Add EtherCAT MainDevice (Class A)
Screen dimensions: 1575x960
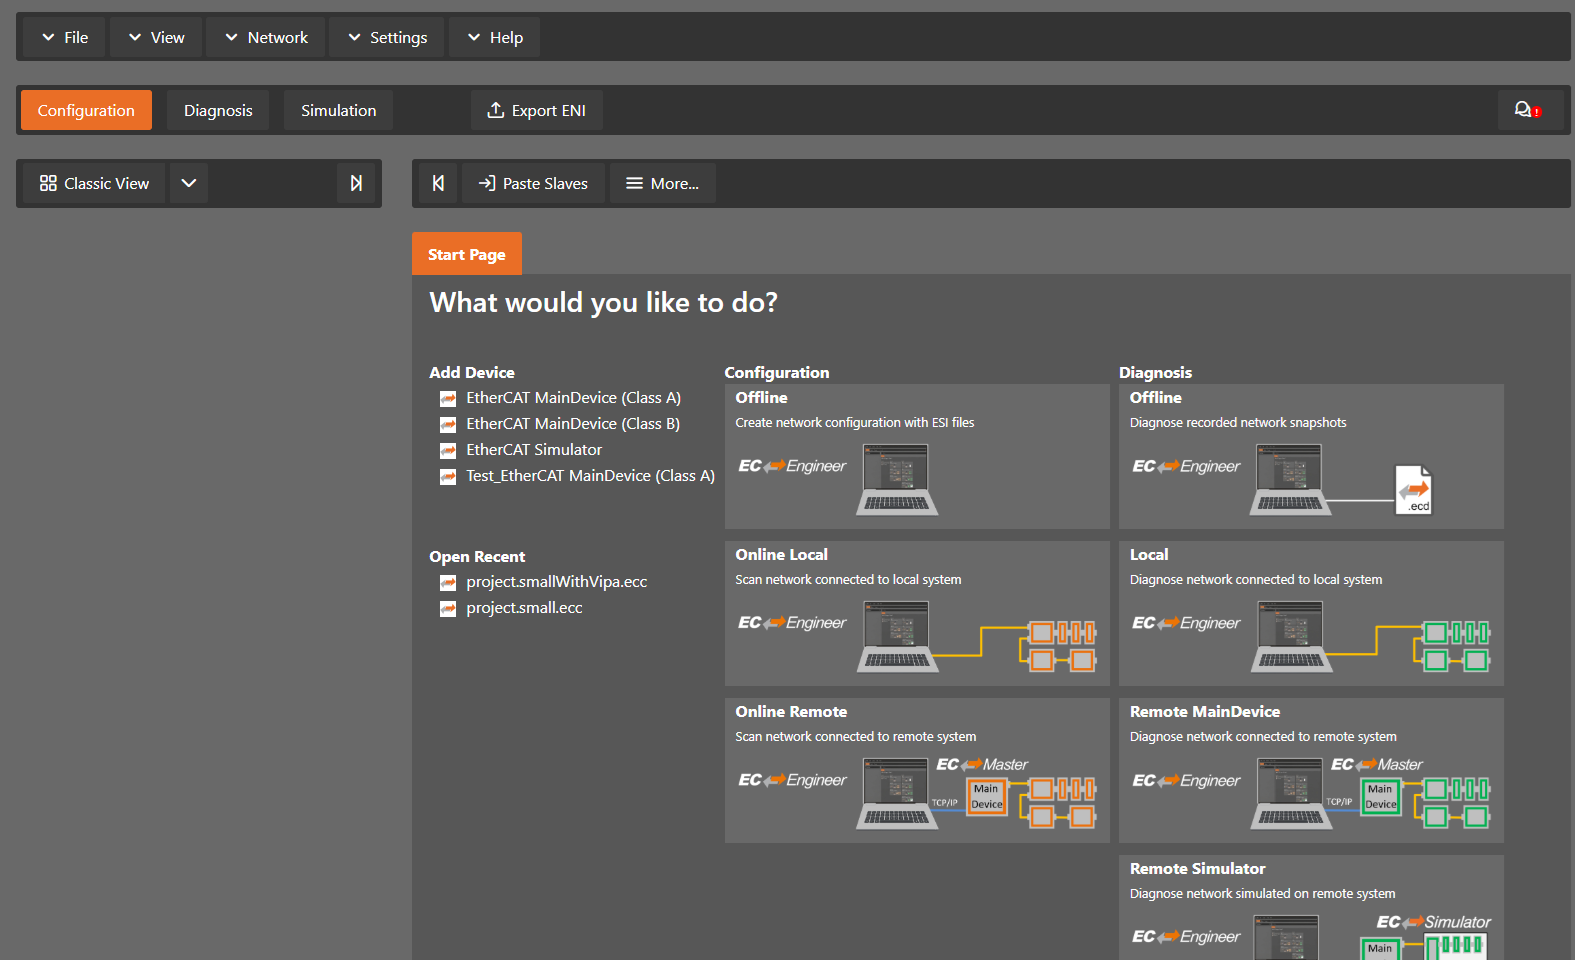tap(573, 398)
